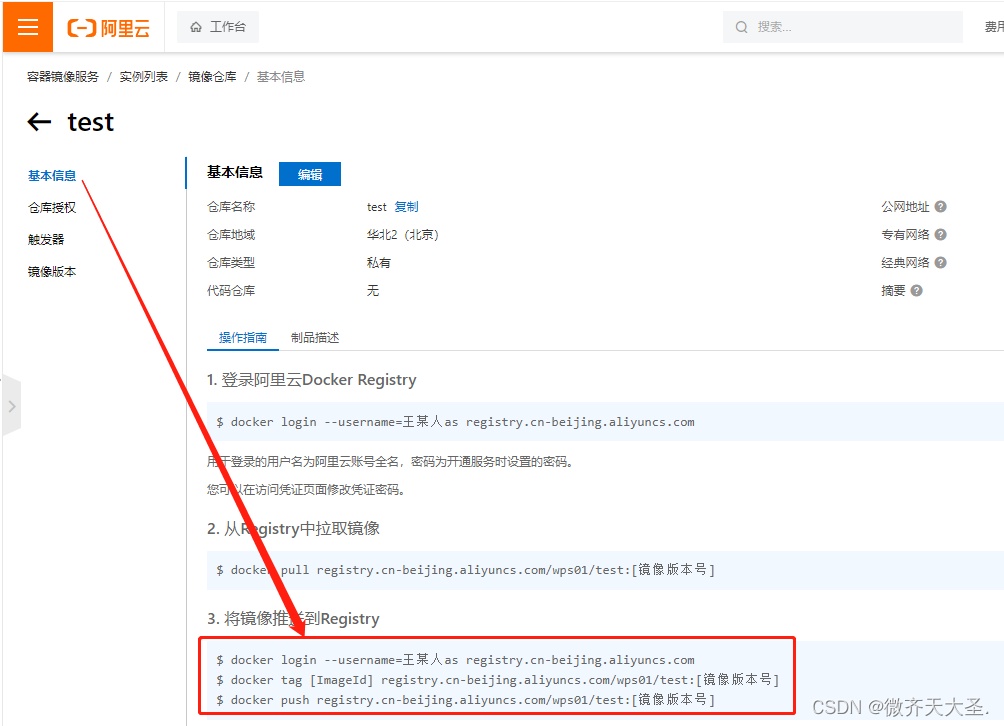Click help icon beside 摘要
This screenshot has height=726, width=1004.
916,291
